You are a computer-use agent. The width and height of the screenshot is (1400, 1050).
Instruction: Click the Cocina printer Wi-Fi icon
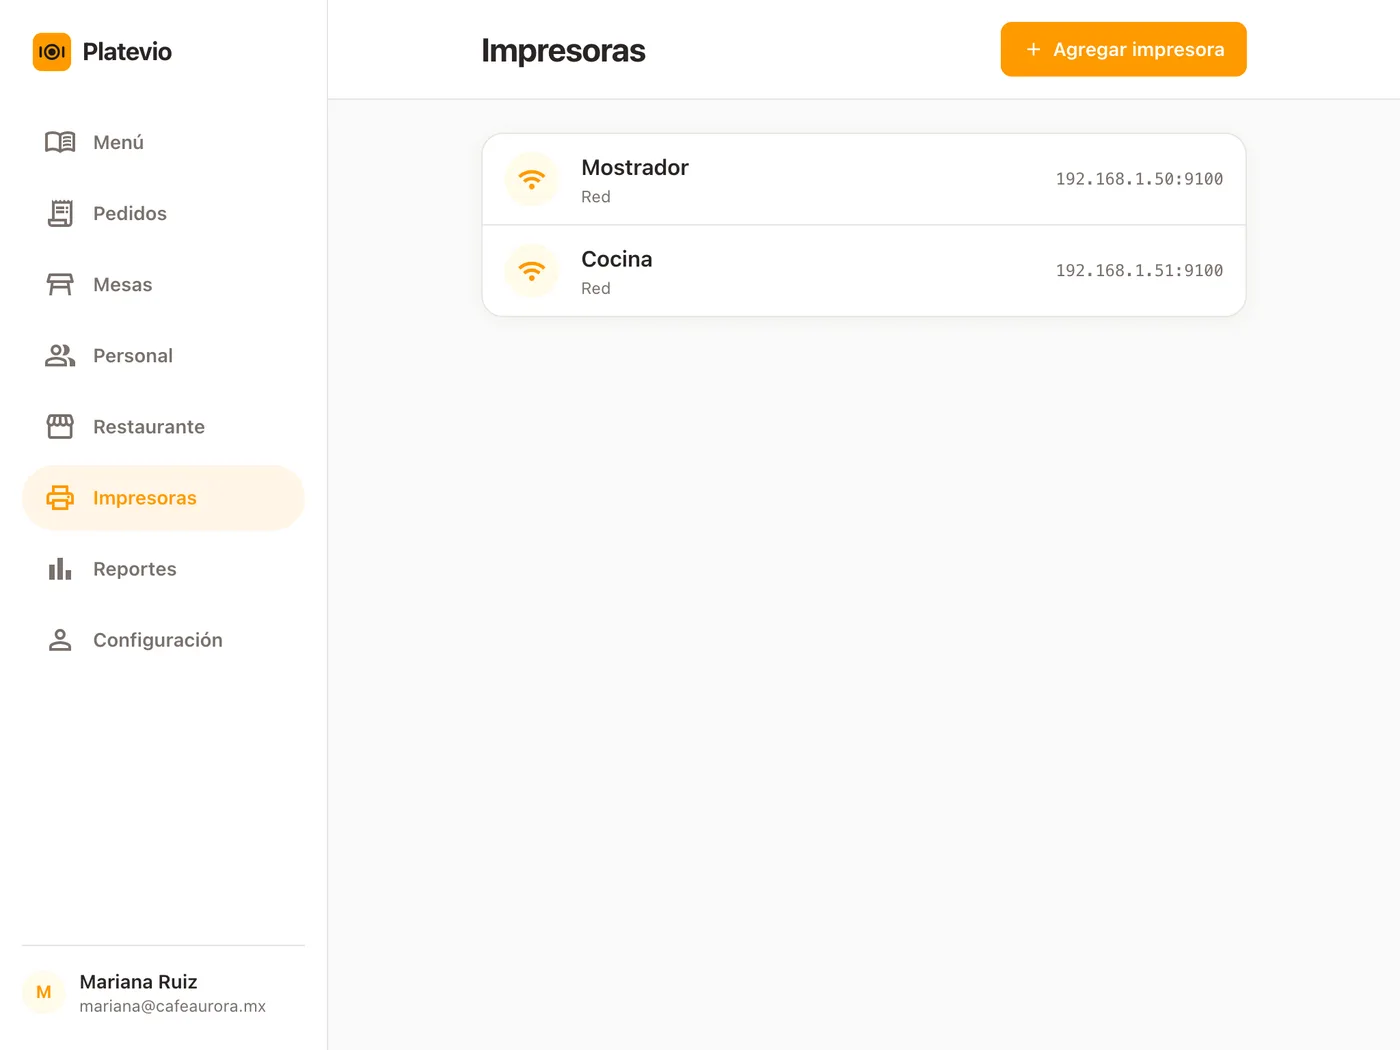[532, 271]
